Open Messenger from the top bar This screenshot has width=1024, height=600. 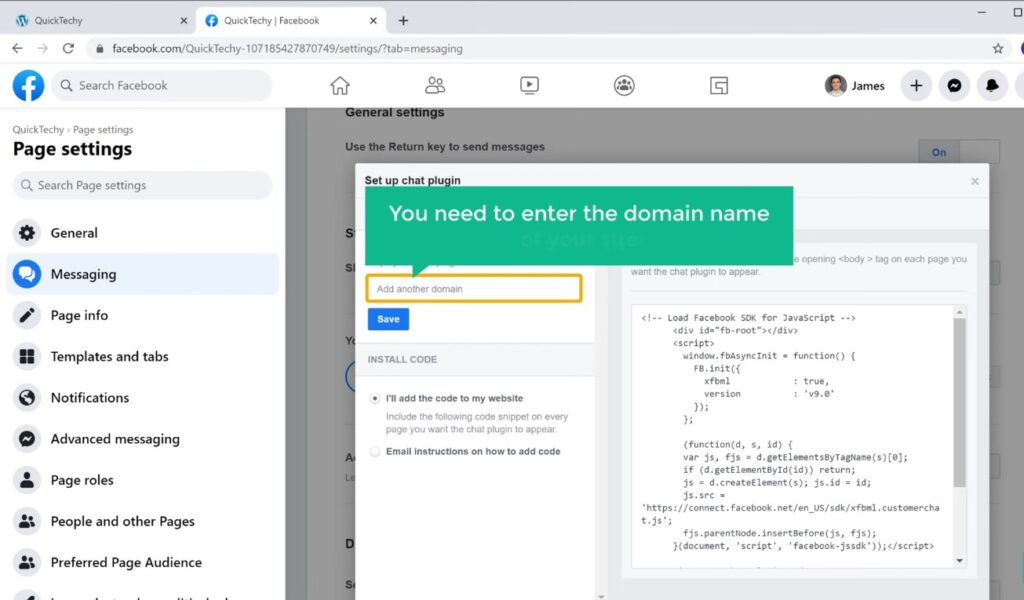click(955, 85)
